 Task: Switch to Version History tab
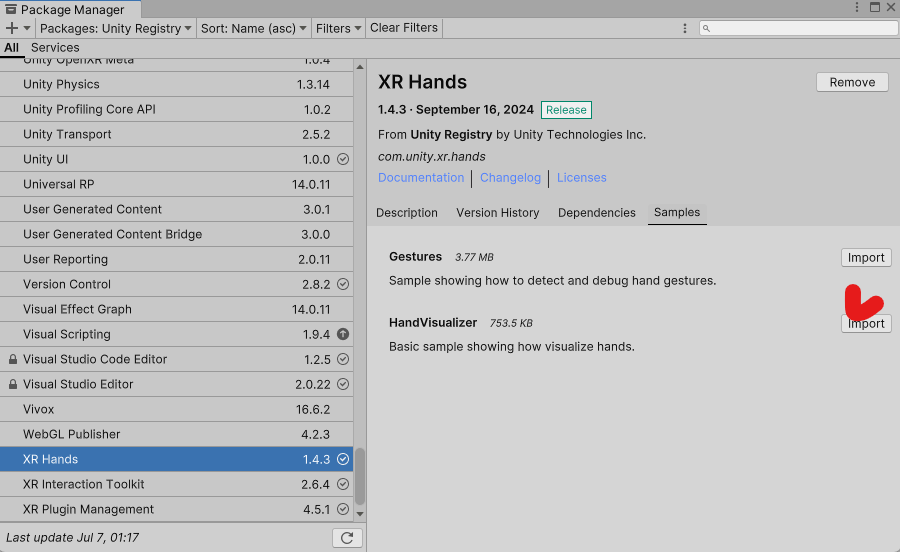(x=498, y=213)
